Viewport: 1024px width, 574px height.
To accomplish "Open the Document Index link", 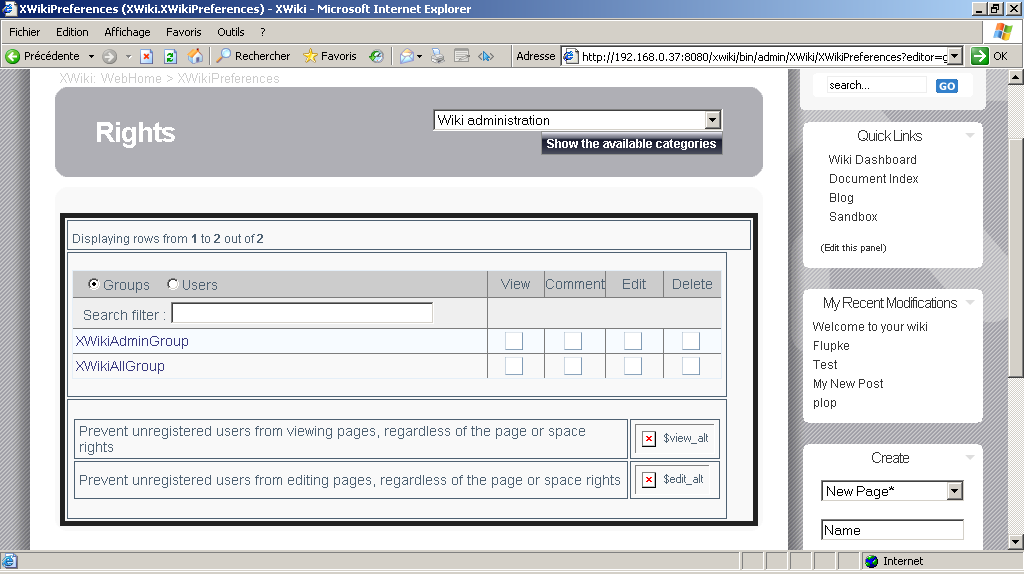I will (874, 179).
